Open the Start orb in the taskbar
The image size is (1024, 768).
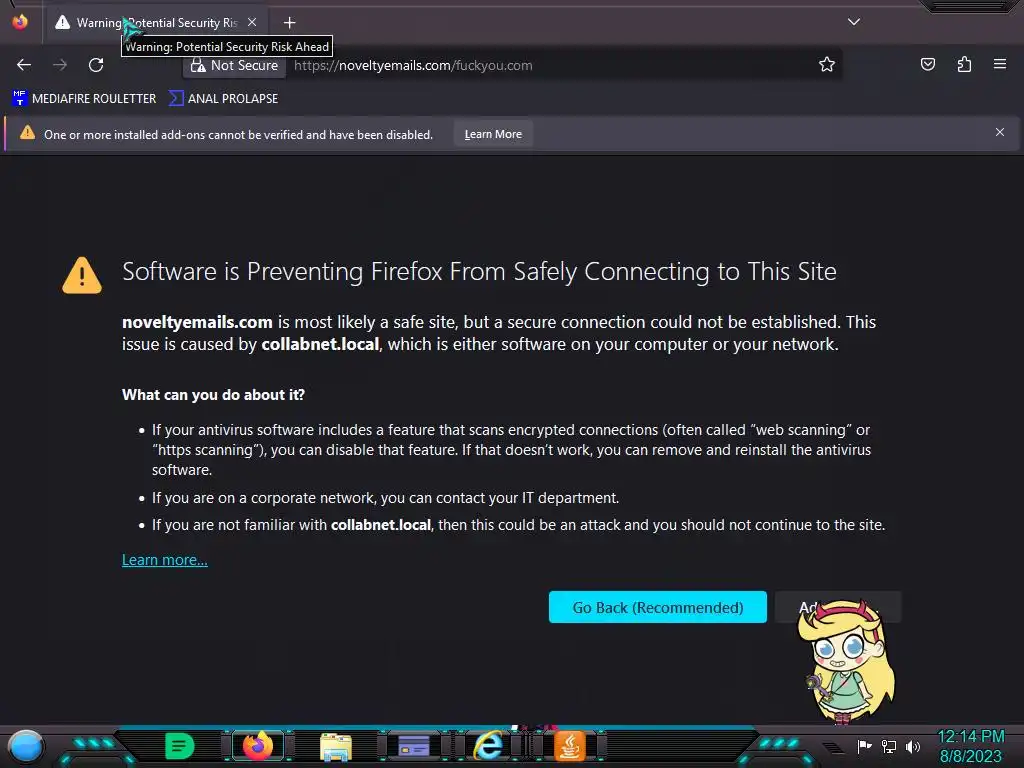[26, 746]
